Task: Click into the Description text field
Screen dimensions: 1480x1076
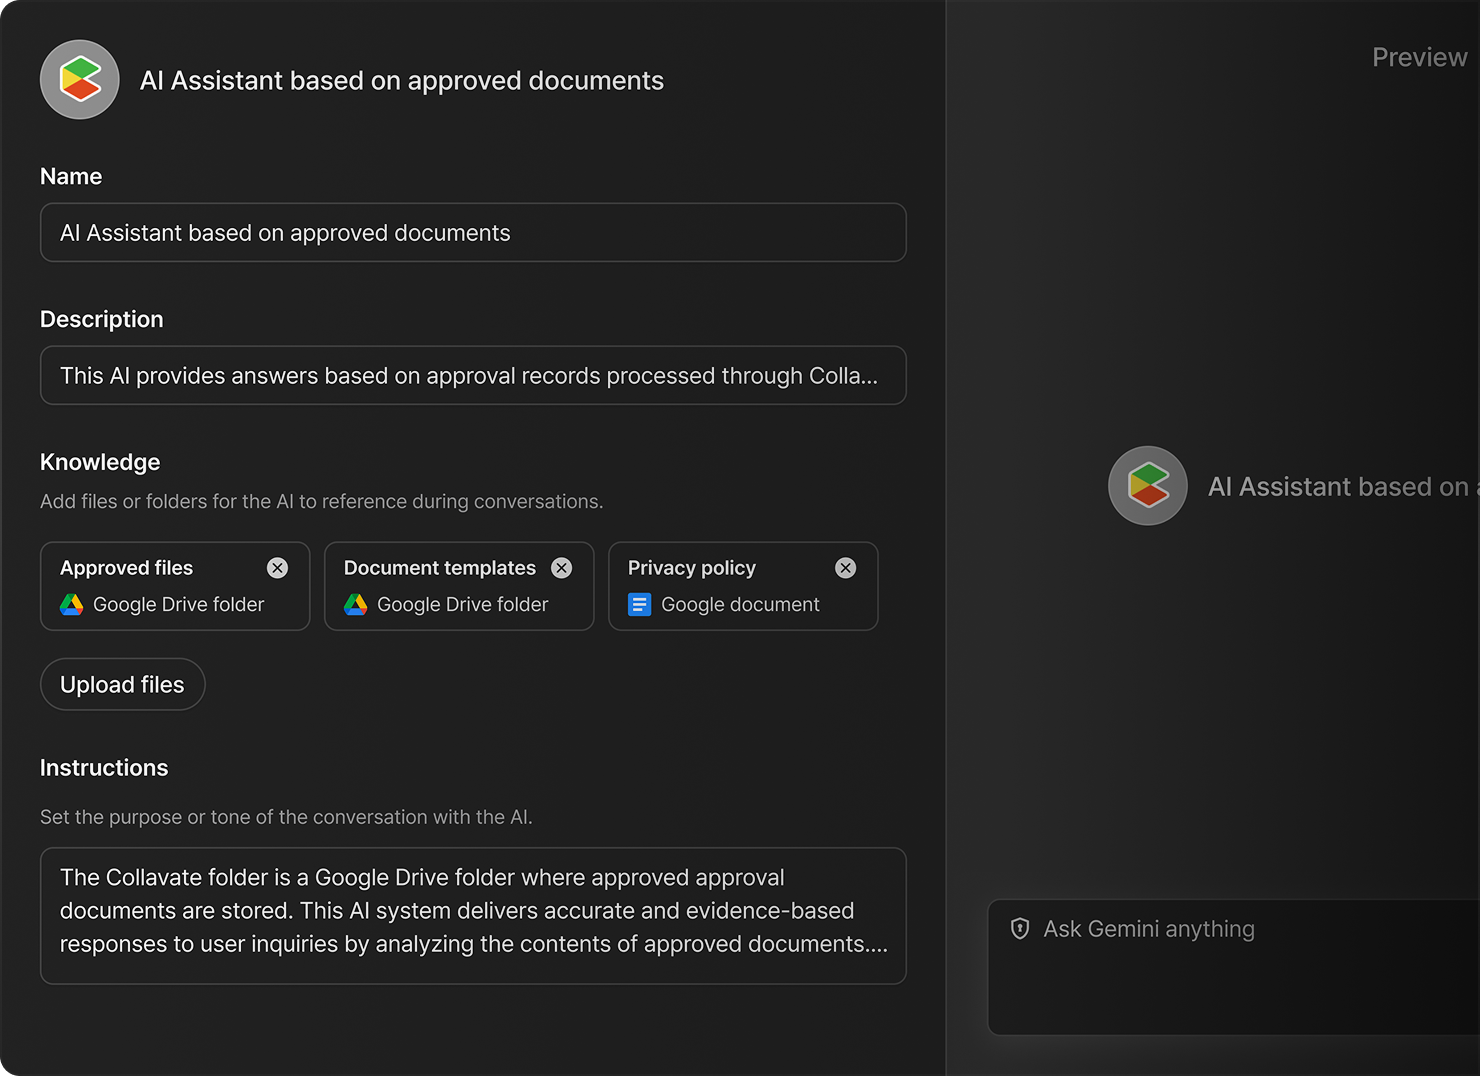Action: (x=473, y=376)
